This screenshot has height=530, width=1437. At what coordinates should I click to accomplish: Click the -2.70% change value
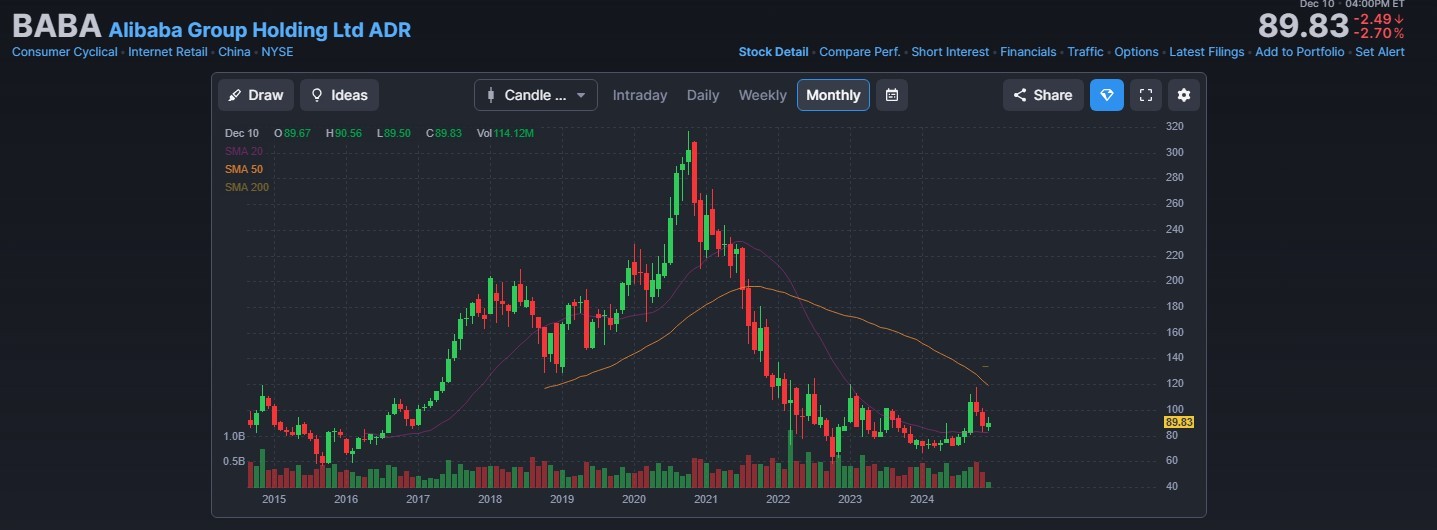(1379, 33)
